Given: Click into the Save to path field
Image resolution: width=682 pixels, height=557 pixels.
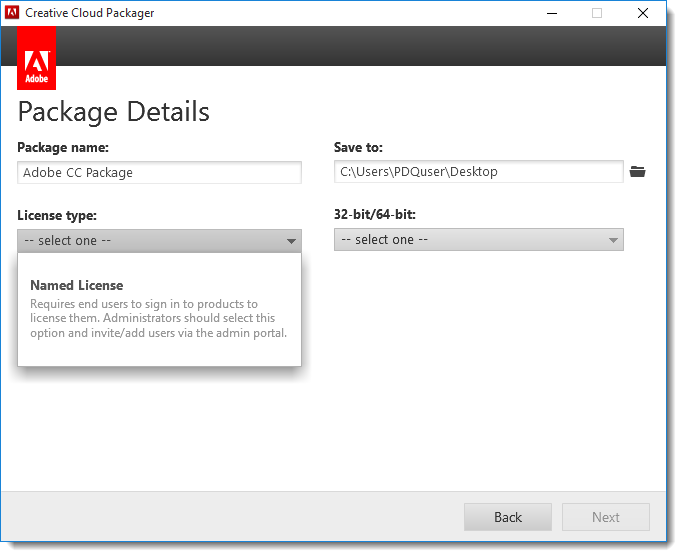Looking at the screenshot, I should 478,172.
